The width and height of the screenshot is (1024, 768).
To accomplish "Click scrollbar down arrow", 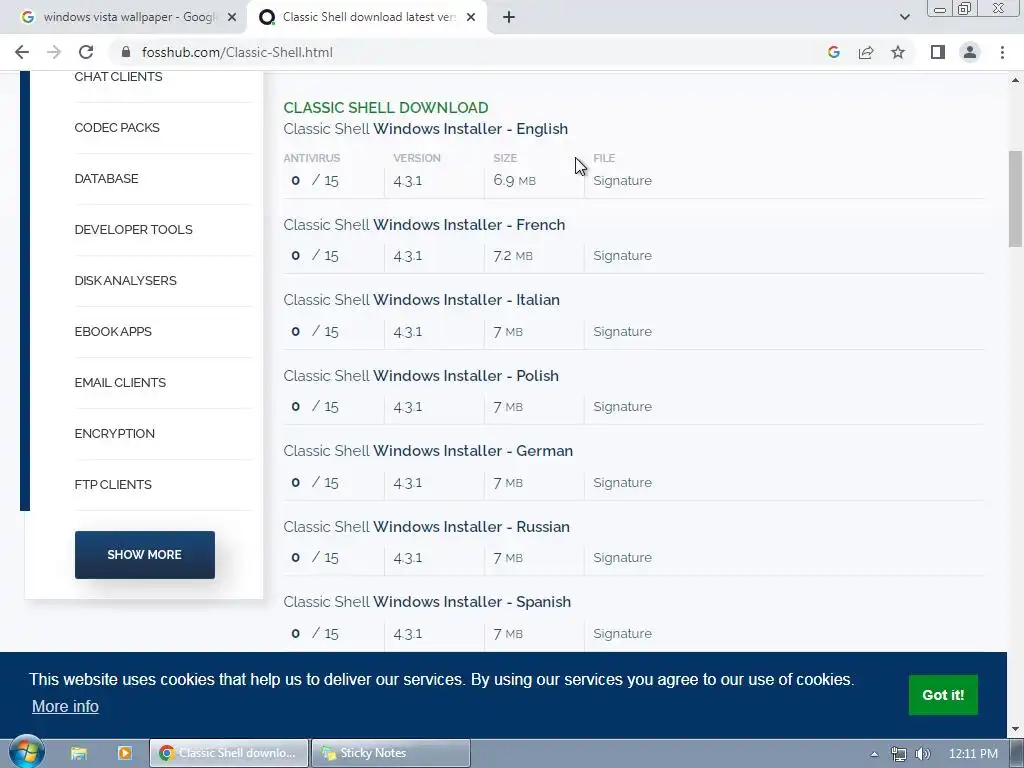I will pyautogui.click(x=1016, y=729).
